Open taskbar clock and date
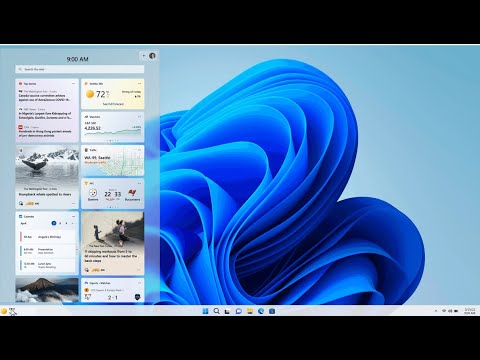The image size is (480, 360). click(470, 311)
